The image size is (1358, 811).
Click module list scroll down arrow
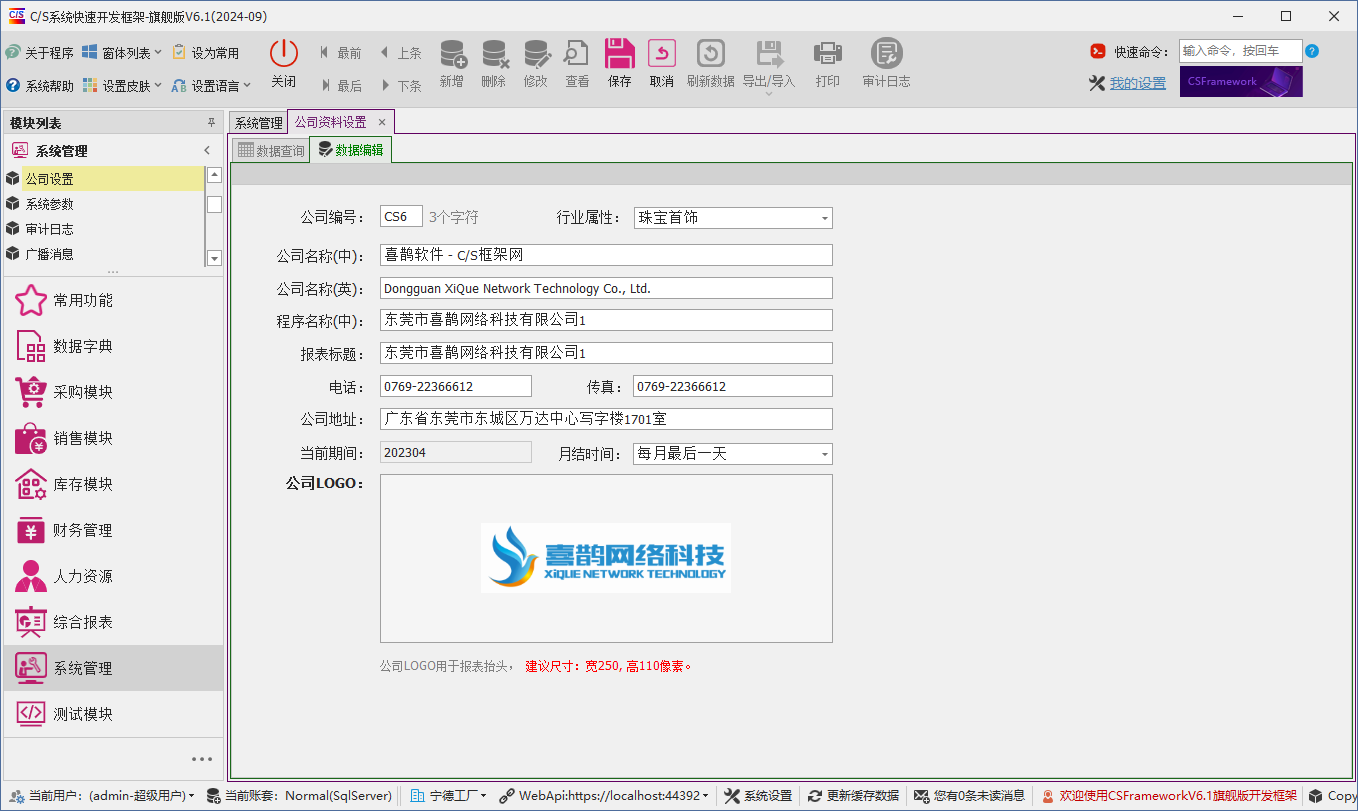point(214,258)
